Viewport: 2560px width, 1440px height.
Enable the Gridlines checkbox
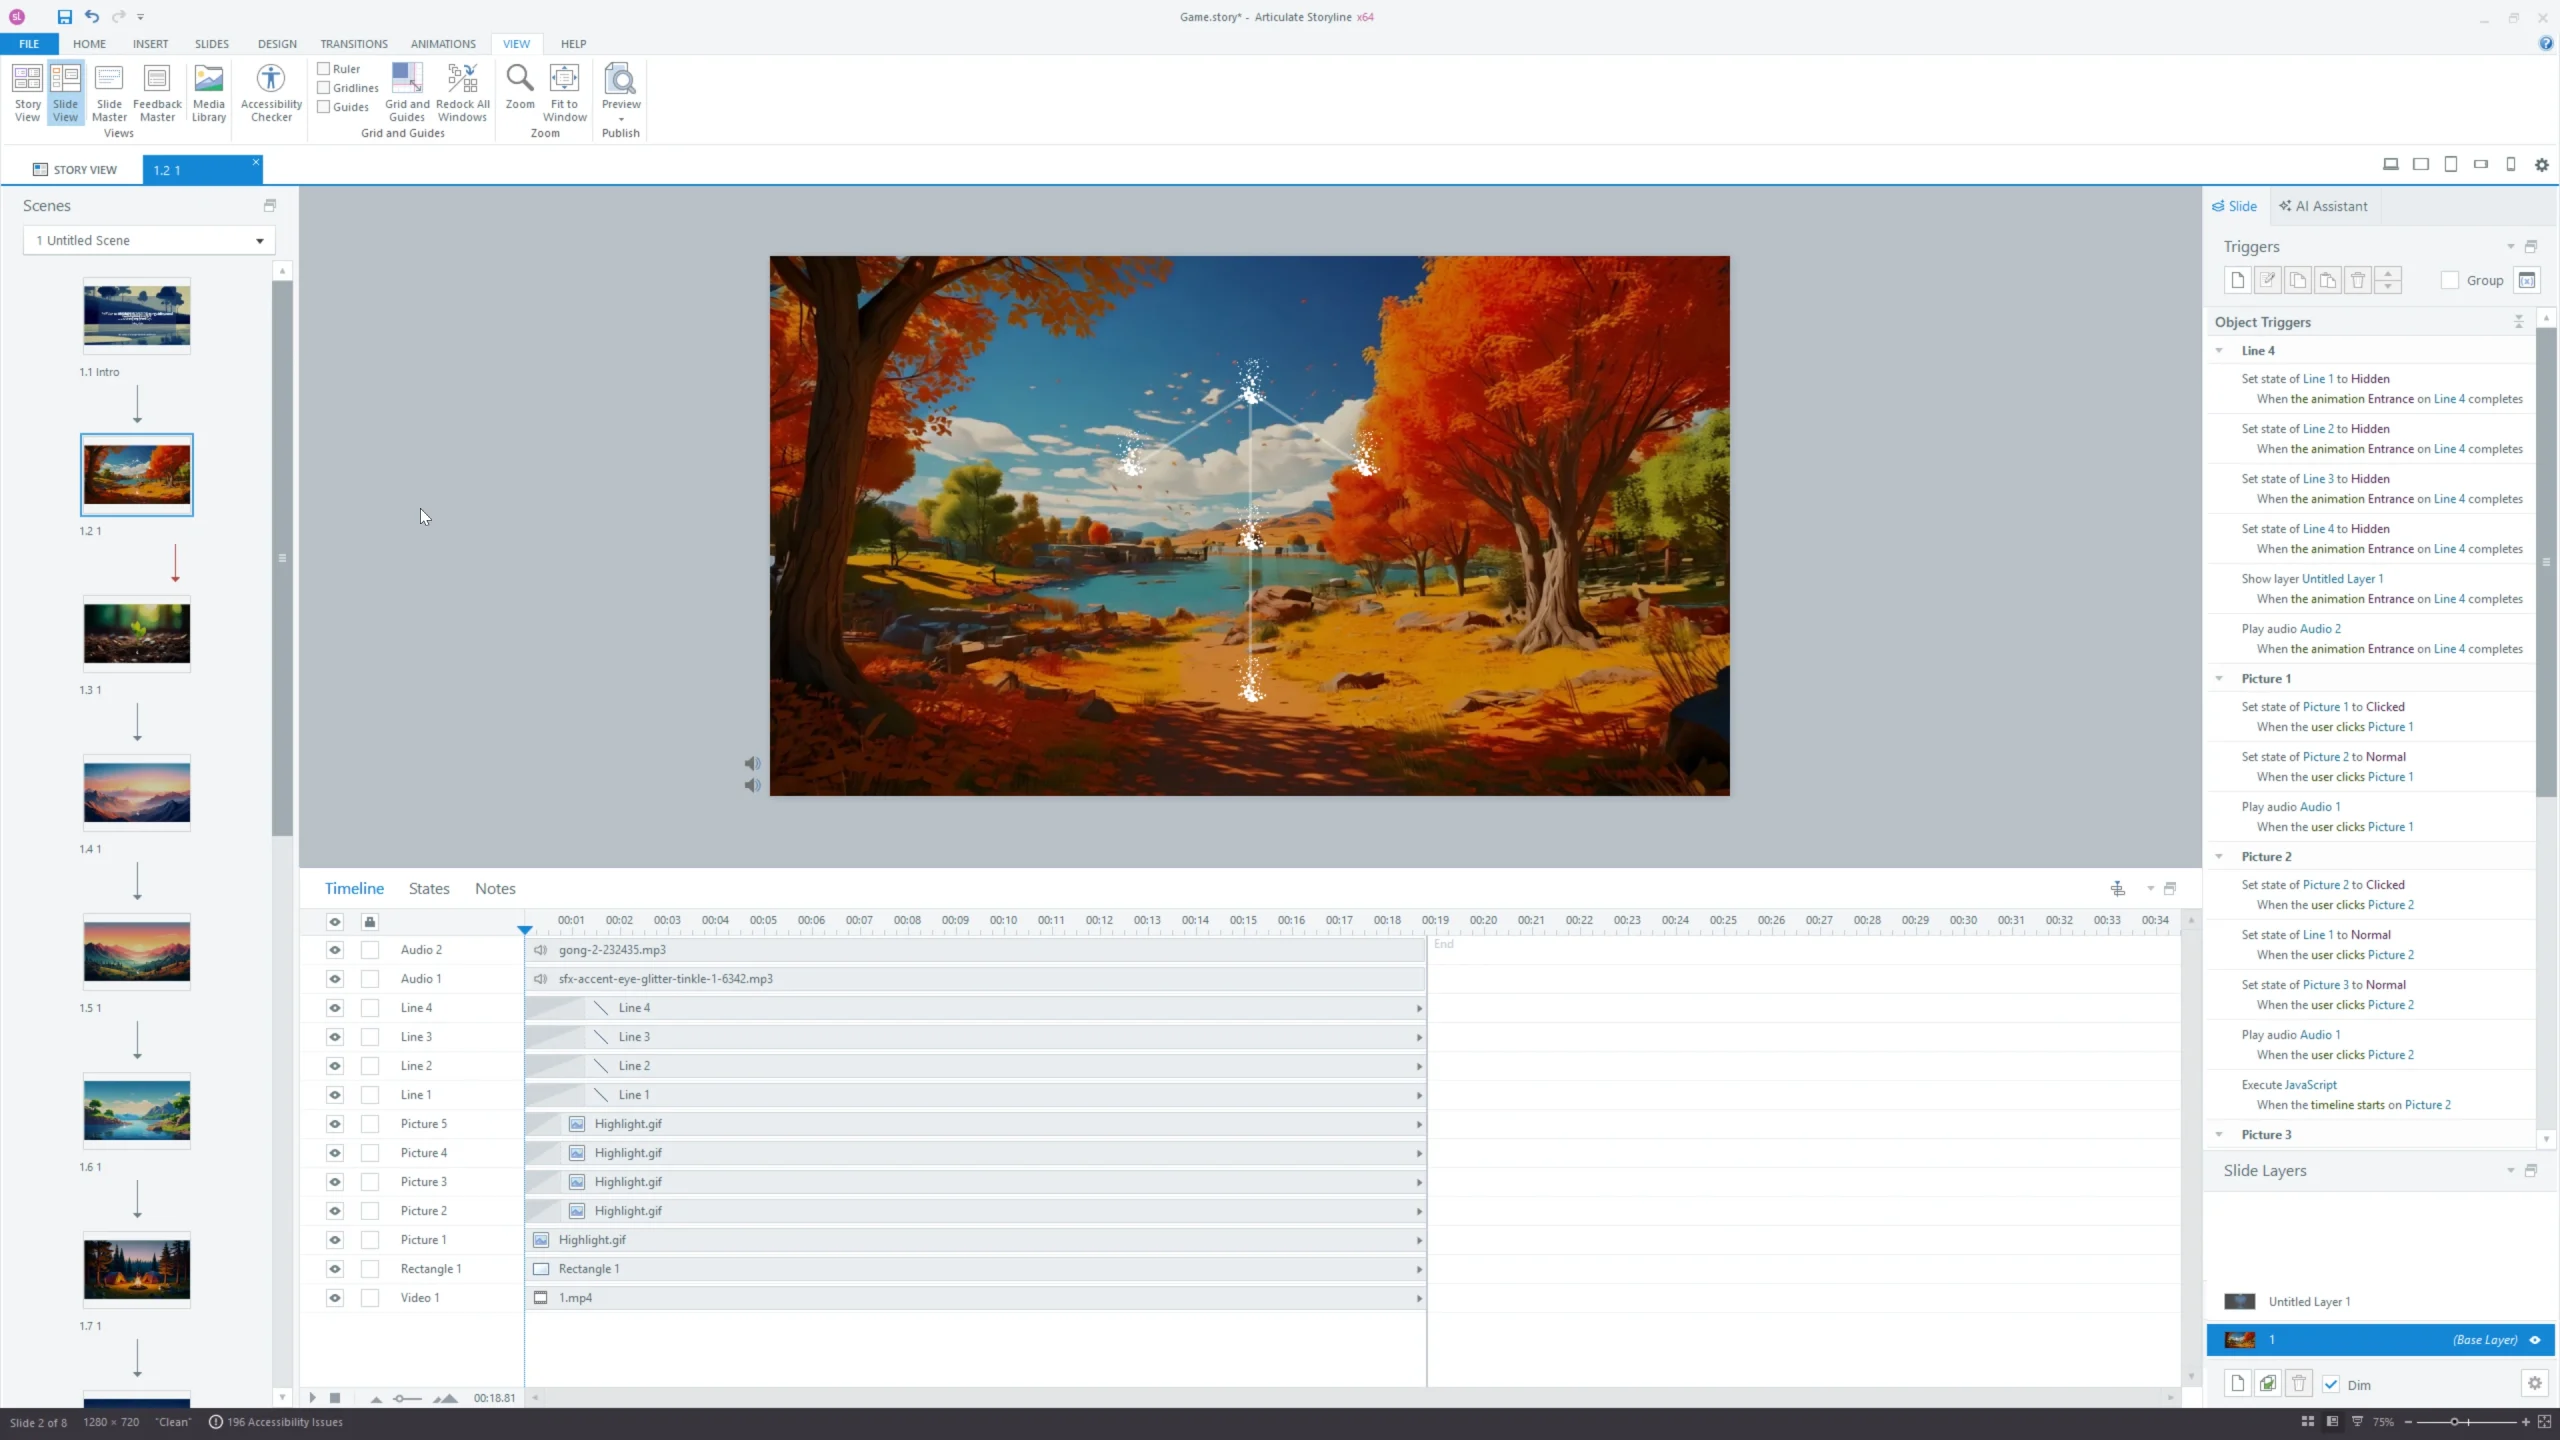pyautogui.click(x=324, y=88)
